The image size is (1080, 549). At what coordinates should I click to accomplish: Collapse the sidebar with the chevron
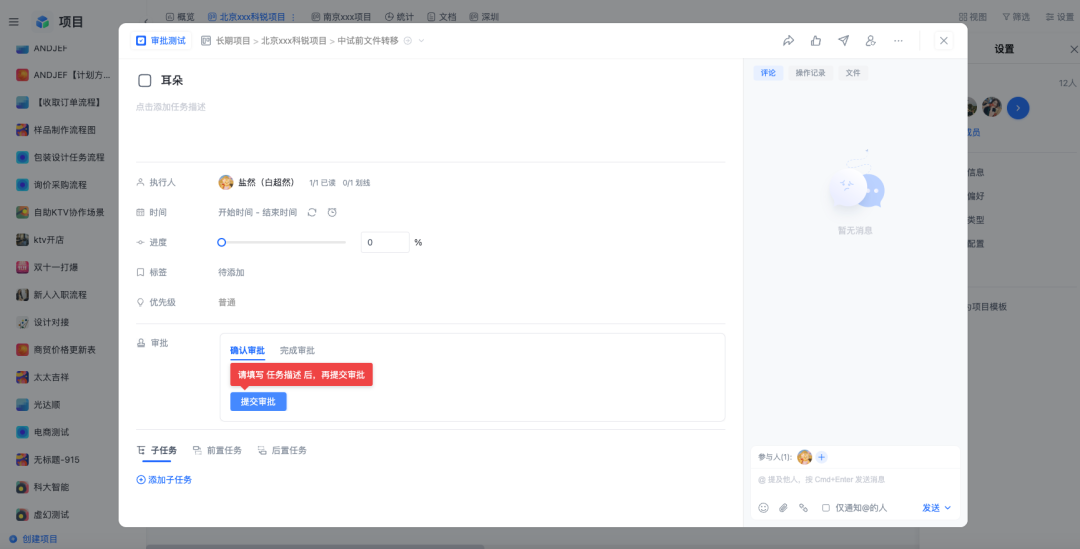145,22
